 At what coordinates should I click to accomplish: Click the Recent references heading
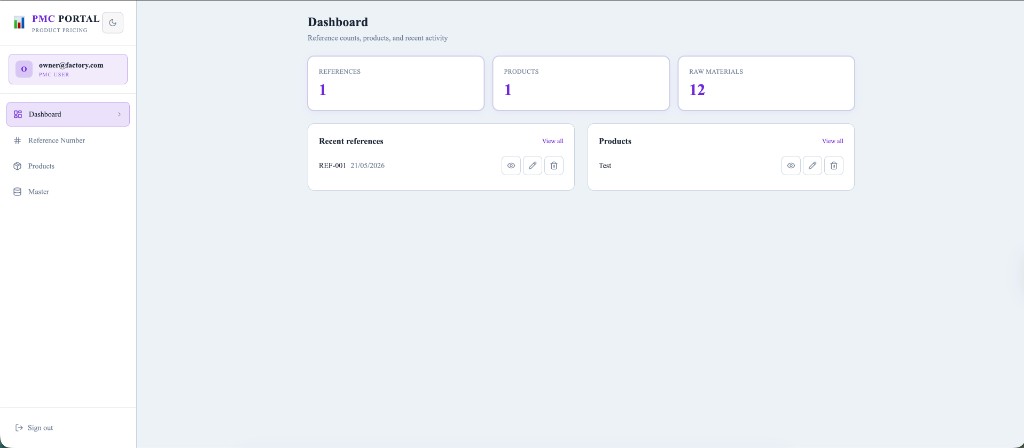[351, 141]
